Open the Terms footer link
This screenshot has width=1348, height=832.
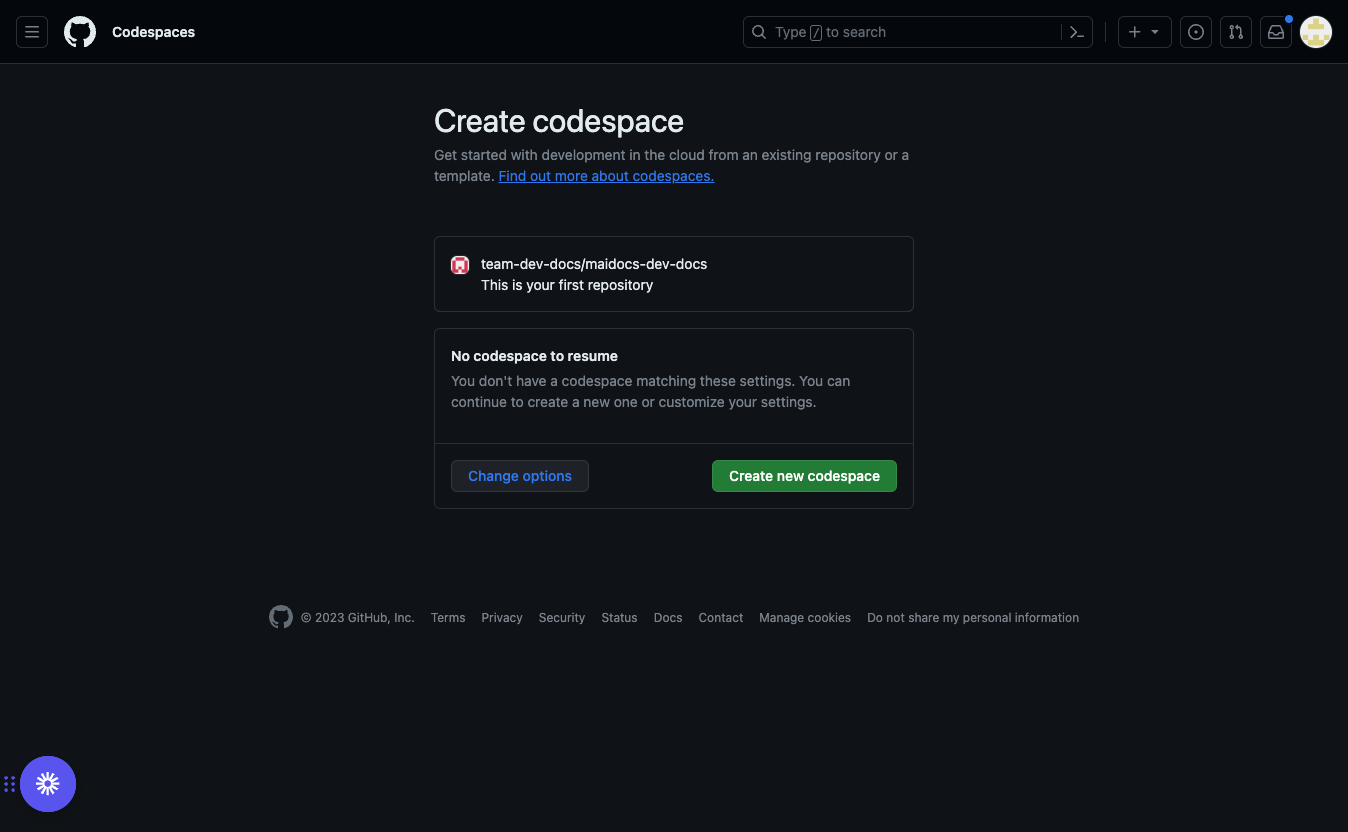click(x=448, y=618)
